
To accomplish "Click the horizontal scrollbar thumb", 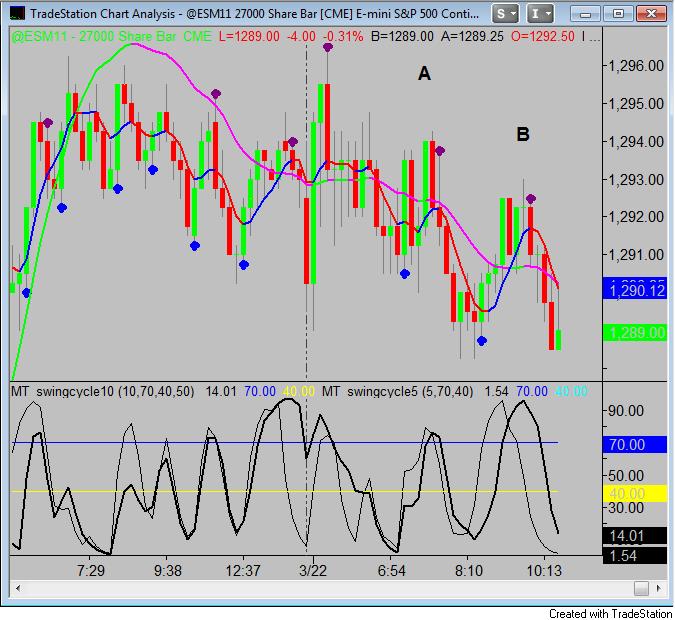I will pos(641,588).
